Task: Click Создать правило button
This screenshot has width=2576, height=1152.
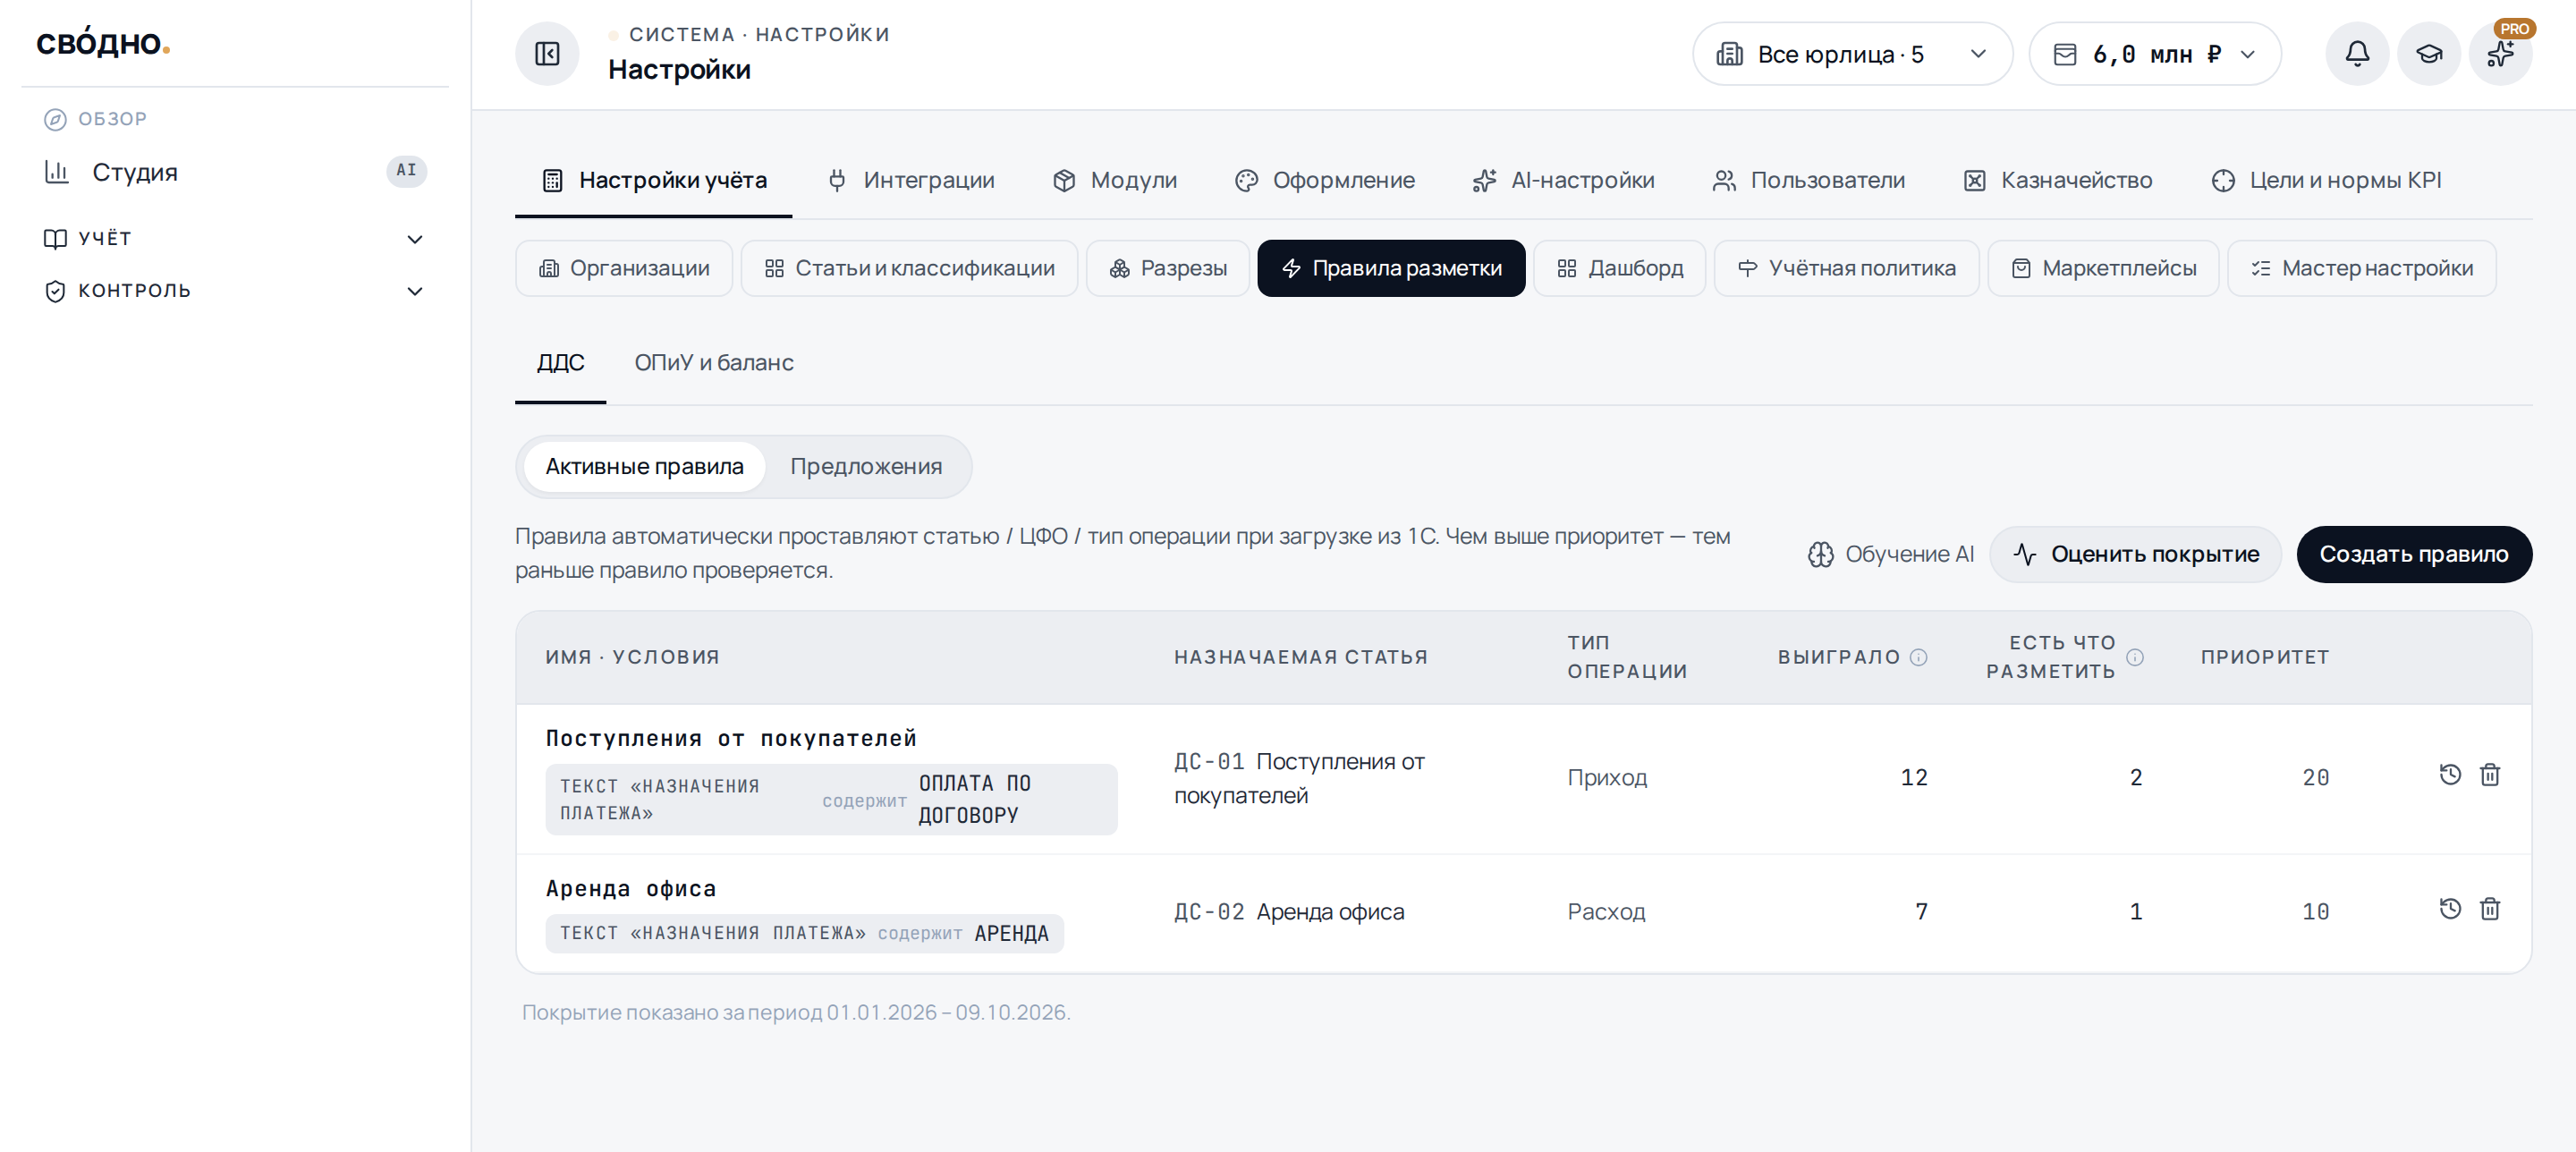Action: click(x=2414, y=554)
